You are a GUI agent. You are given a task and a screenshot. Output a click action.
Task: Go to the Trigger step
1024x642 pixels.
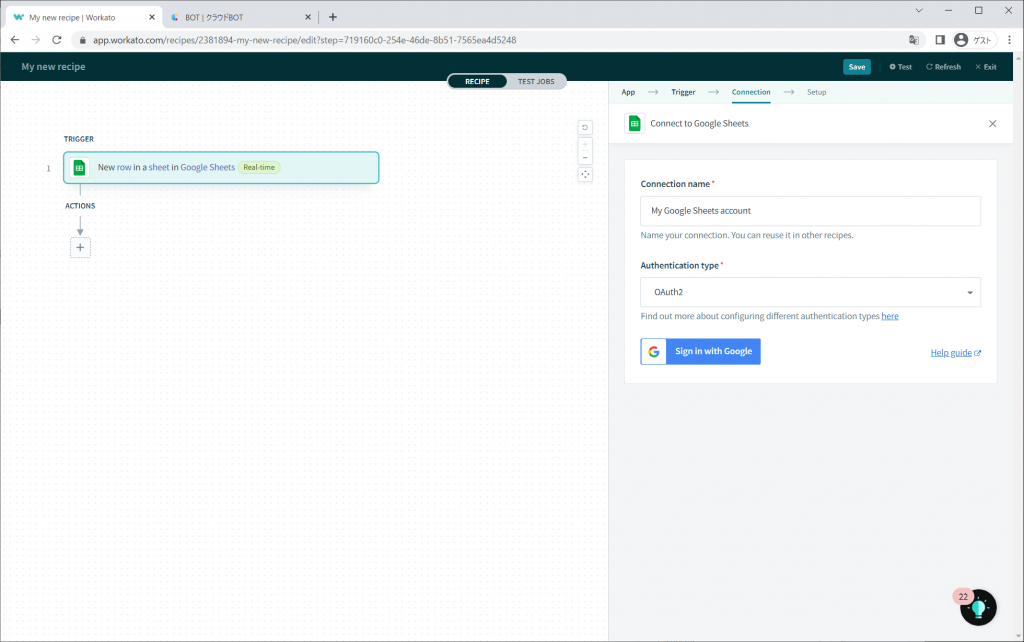pyautogui.click(x=683, y=92)
